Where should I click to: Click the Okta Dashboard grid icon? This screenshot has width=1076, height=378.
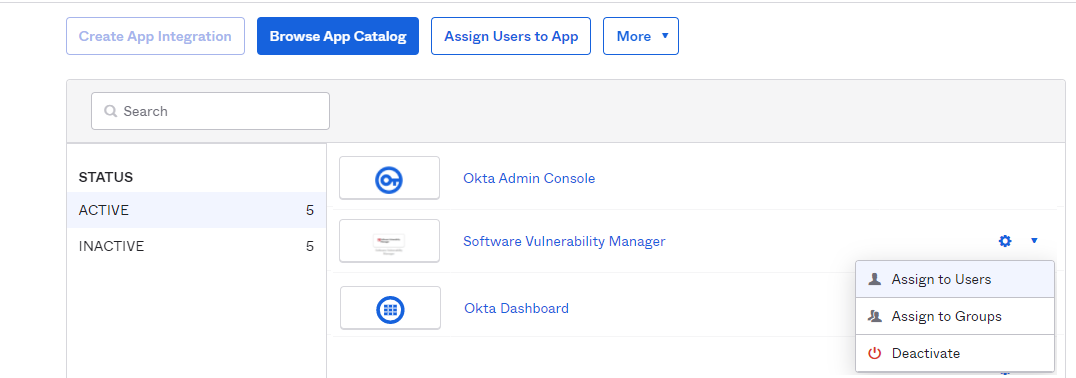tap(390, 309)
